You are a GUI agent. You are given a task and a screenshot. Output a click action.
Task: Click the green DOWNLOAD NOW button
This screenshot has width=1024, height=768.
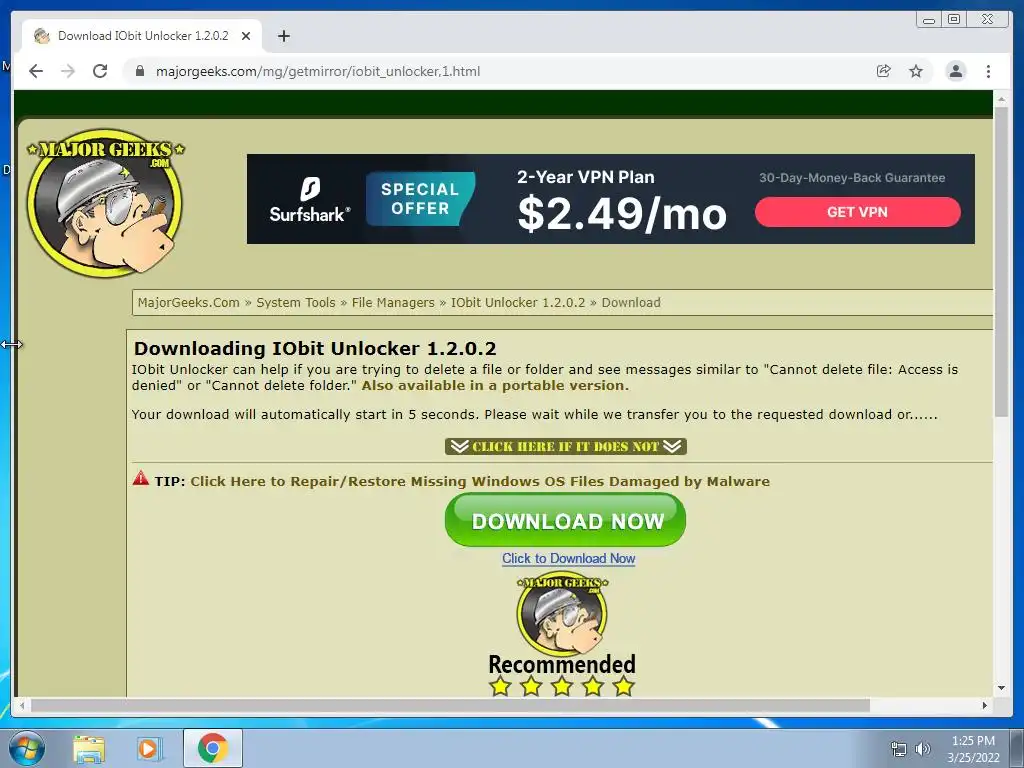pos(566,520)
